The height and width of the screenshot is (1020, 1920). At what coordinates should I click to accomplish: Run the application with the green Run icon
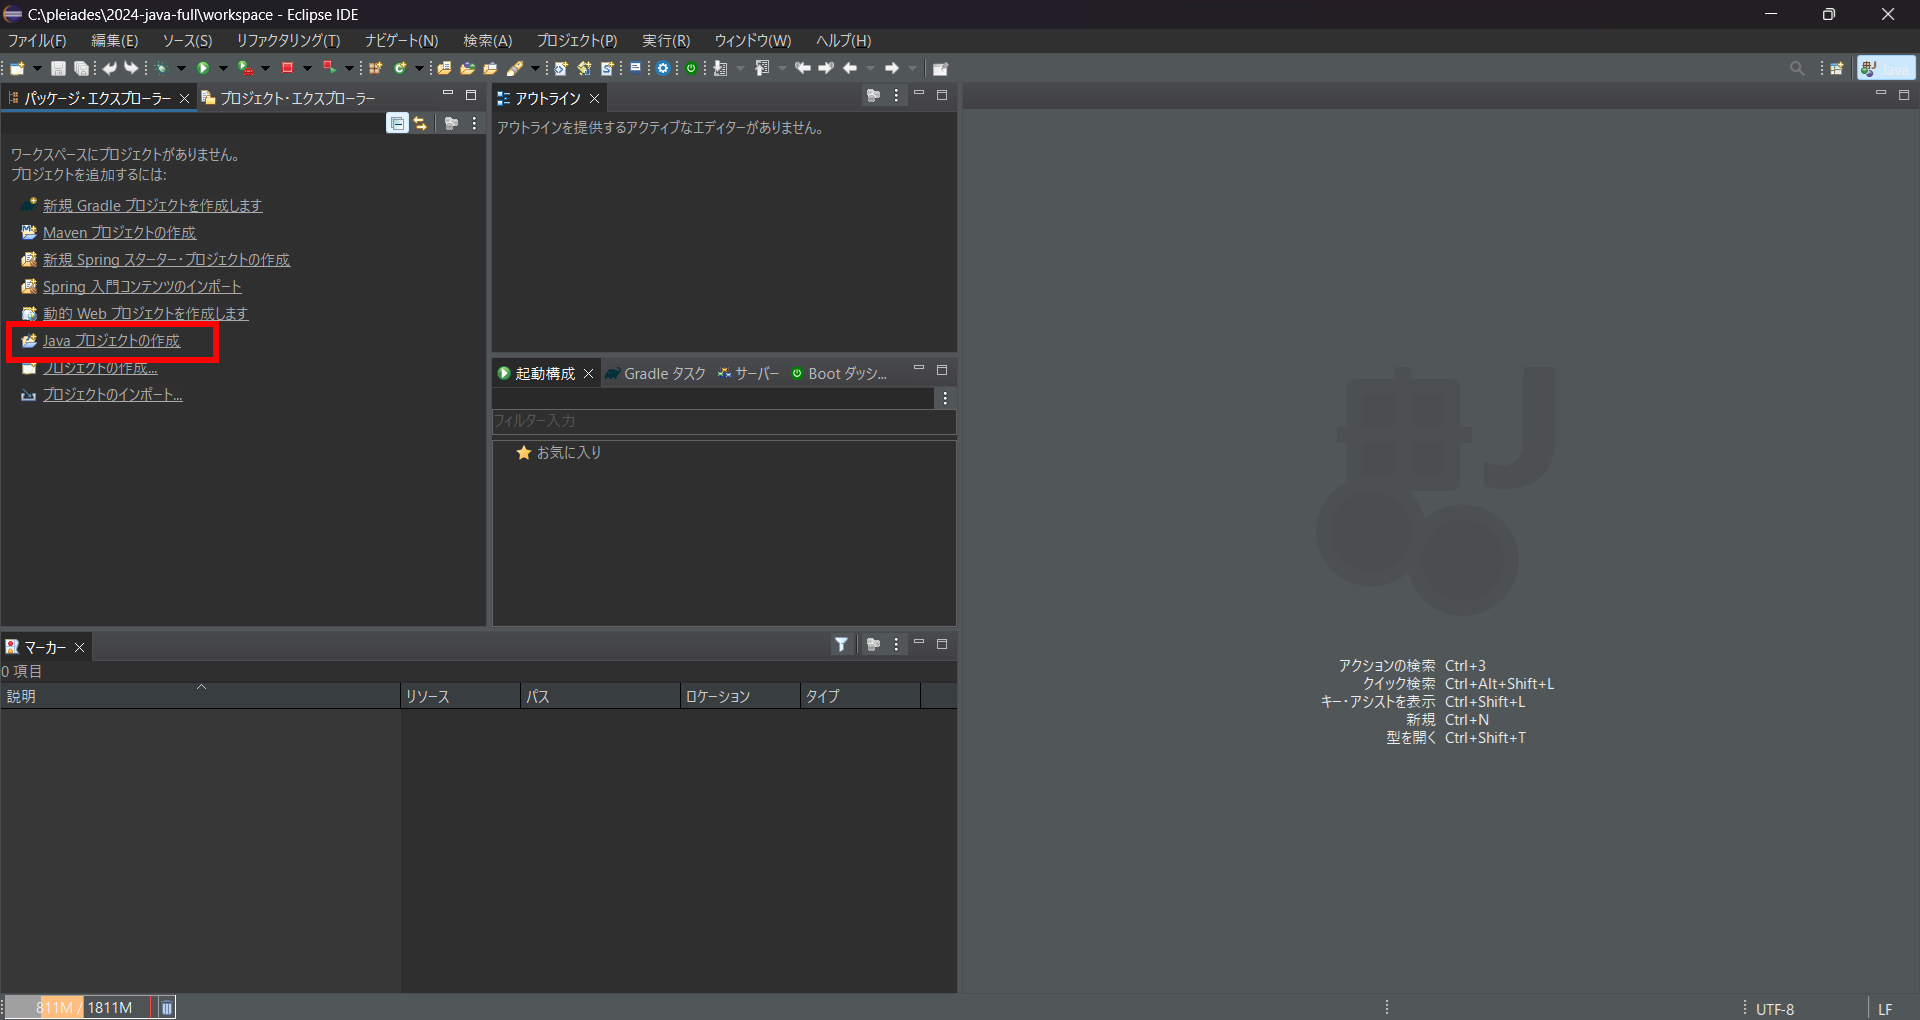203,68
